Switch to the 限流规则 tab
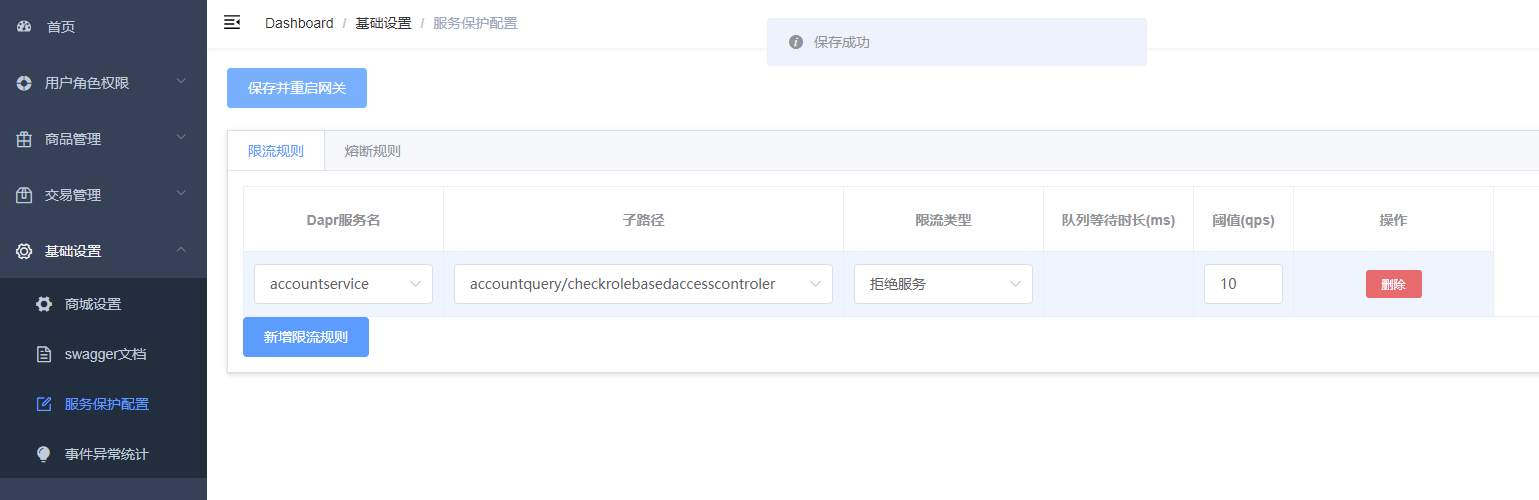Image resolution: width=1539 pixels, height=500 pixels. click(276, 151)
